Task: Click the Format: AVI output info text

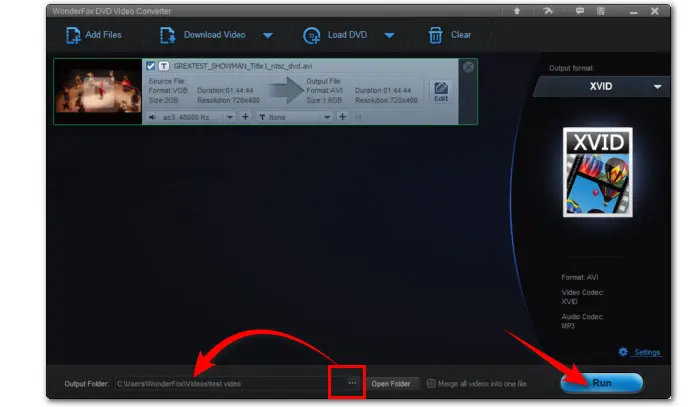Action: tap(579, 277)
